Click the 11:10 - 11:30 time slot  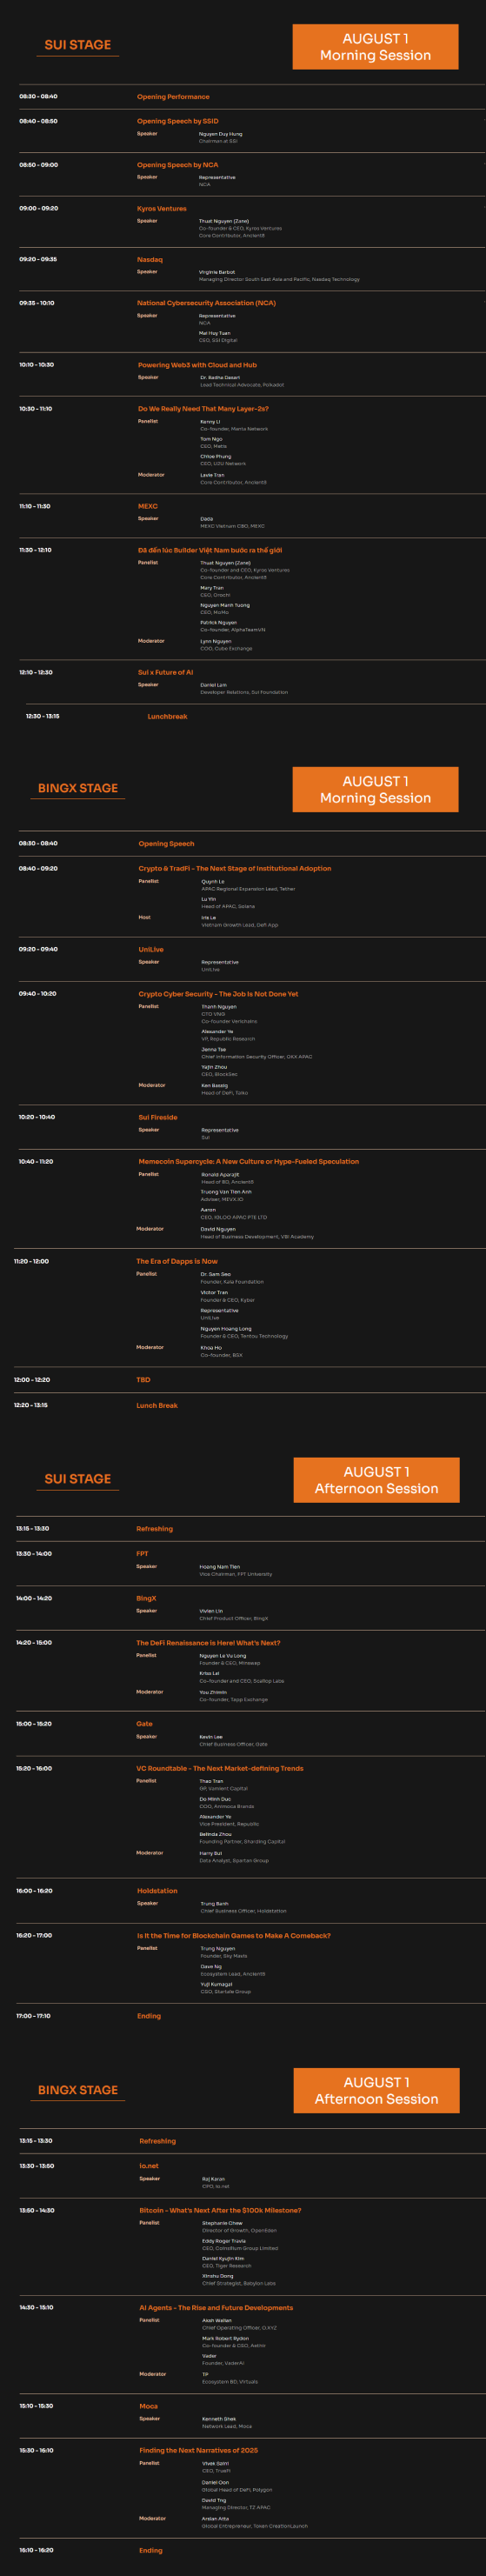pyautogui.click(x=35, y=506)
